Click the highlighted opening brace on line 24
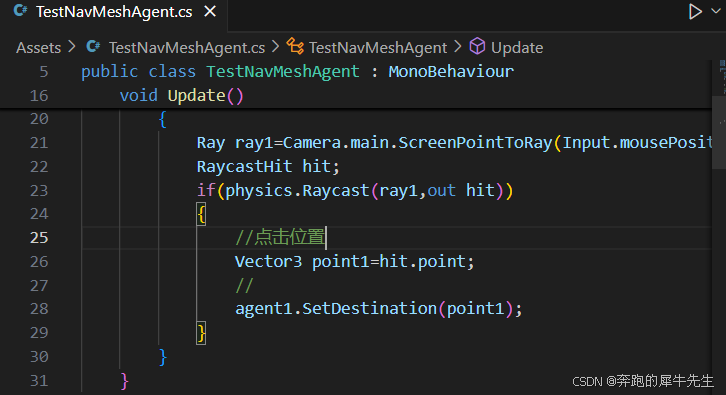 point(201,214)
